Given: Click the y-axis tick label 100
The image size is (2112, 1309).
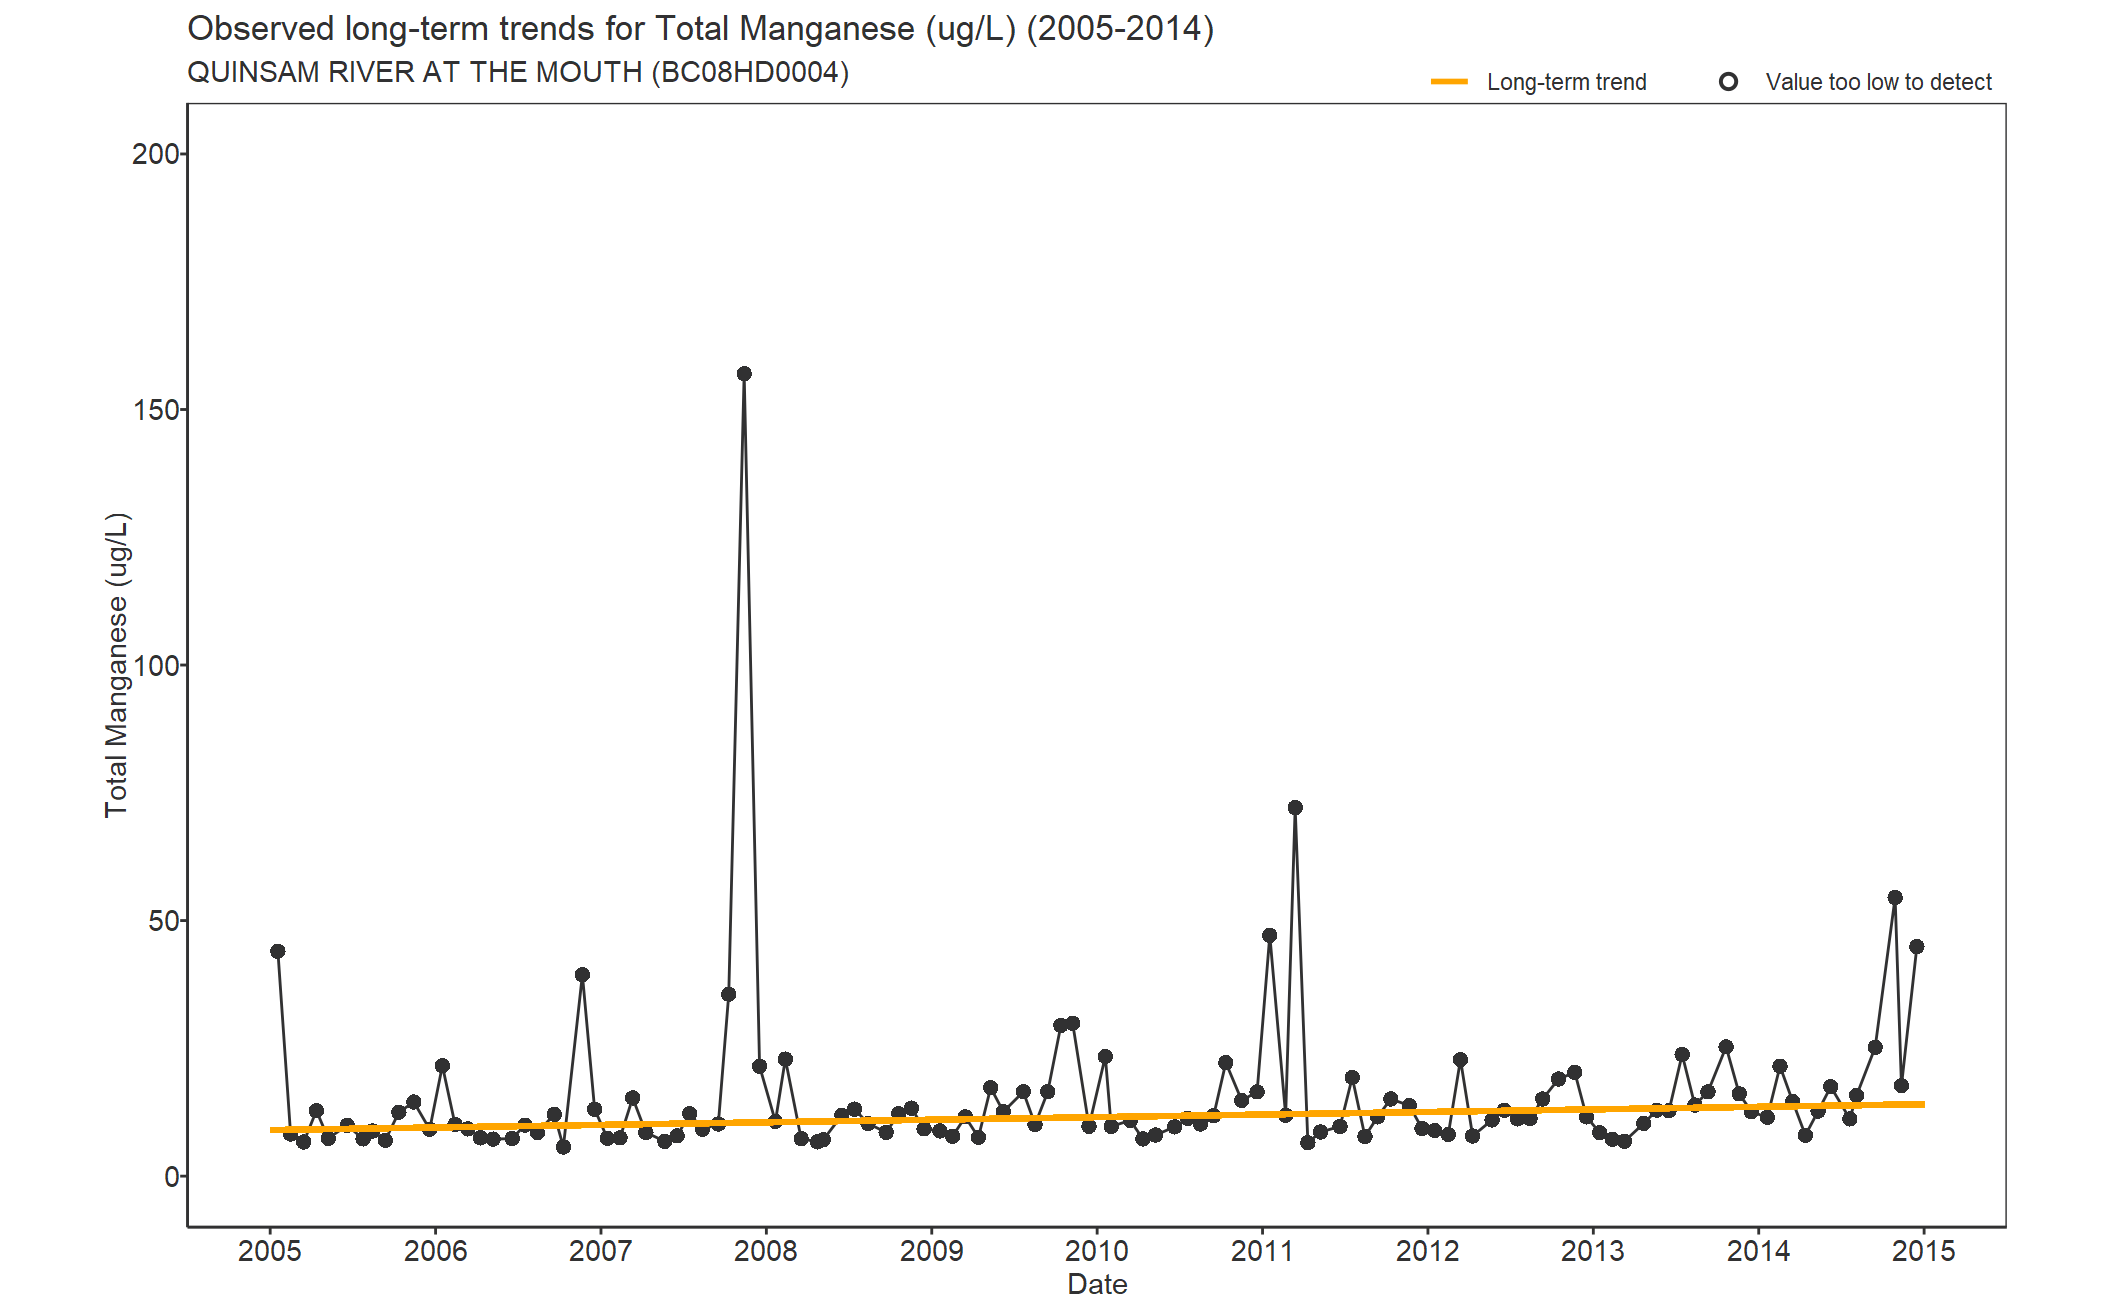Looking at the screenshot, I should point(156,666).
